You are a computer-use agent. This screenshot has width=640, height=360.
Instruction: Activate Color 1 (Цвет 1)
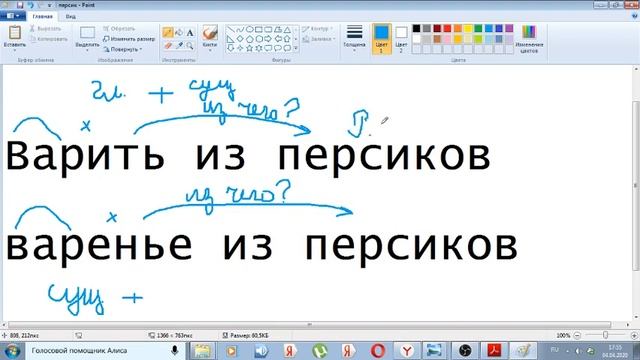(x=381, y=39)
